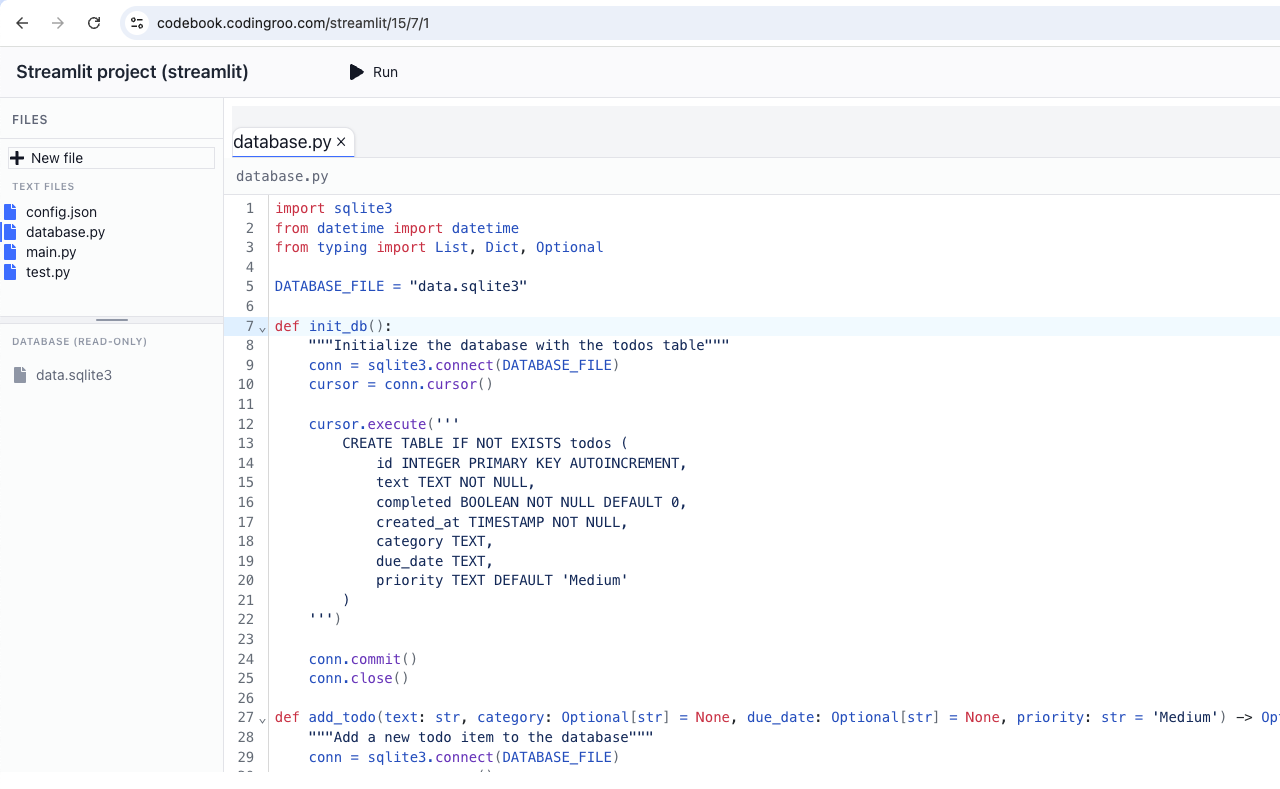Open data.sqlite3 in the database section

pos(73,375)
